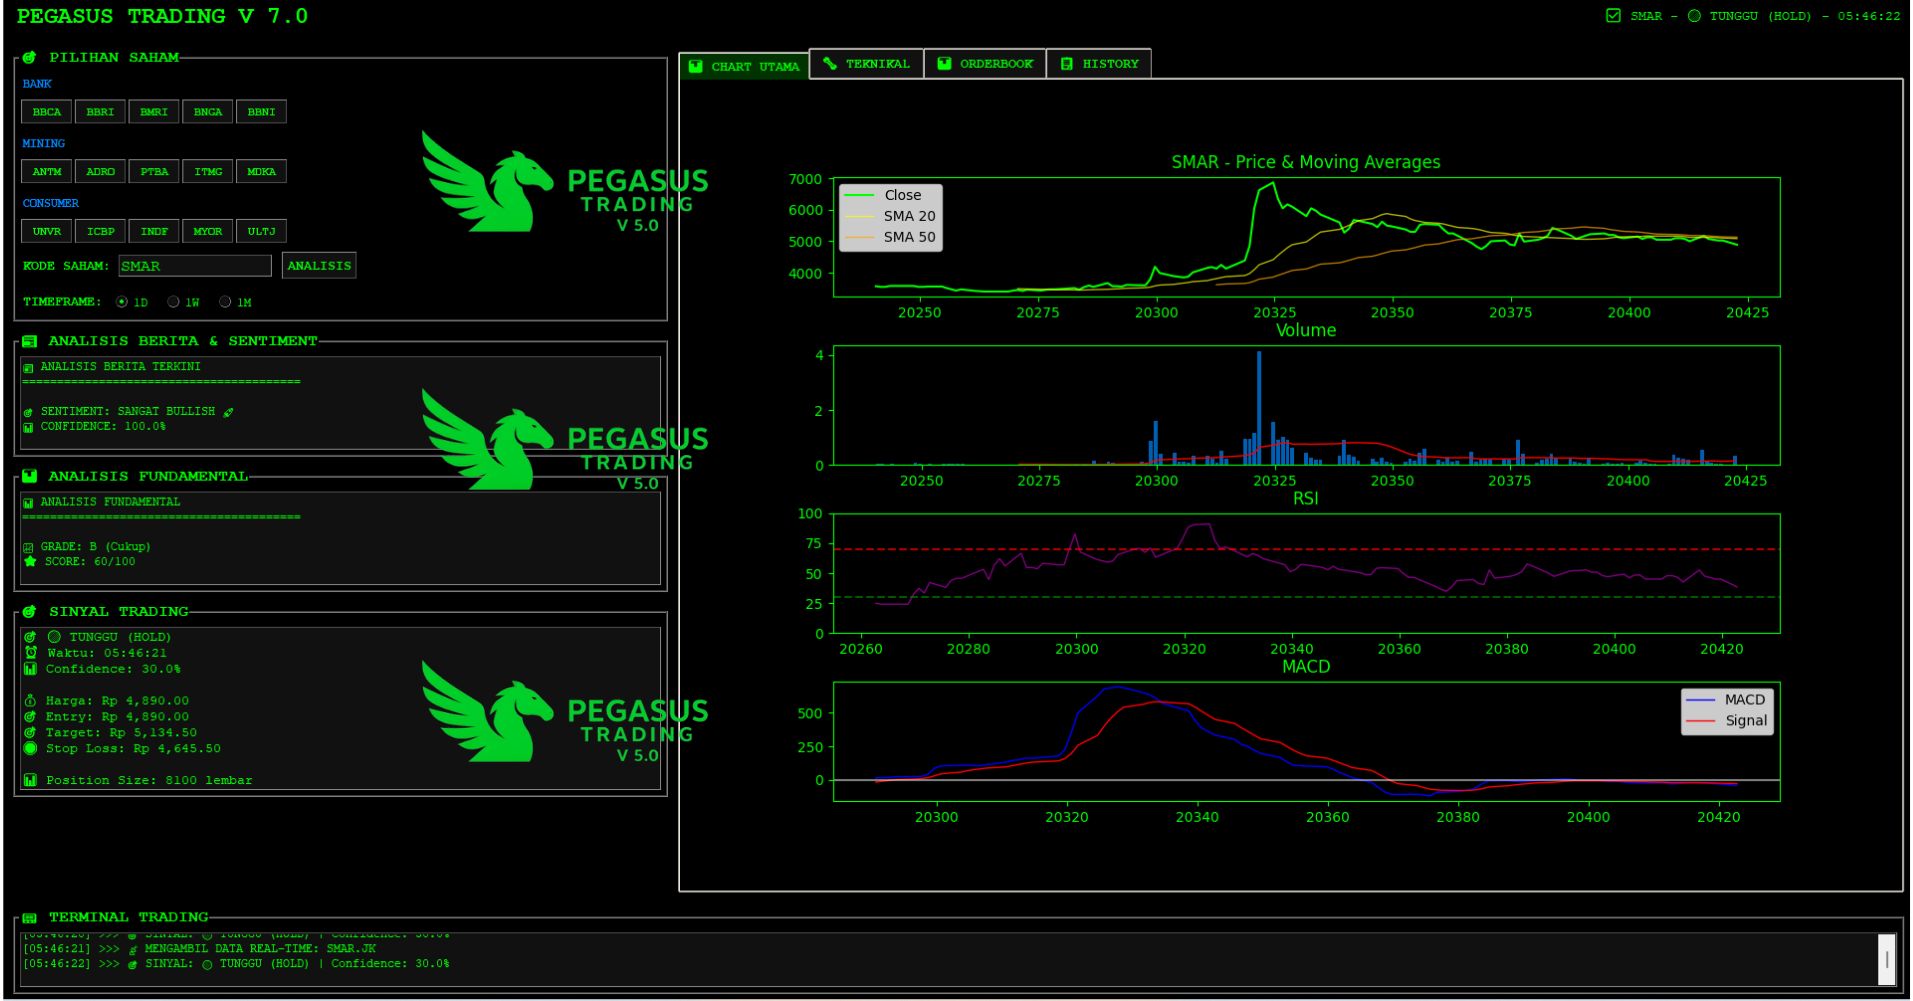The width and height of the screenshot is (1913, 1001).
Task: Click the Kode Saham input field
Action: [x=195, y=266]
